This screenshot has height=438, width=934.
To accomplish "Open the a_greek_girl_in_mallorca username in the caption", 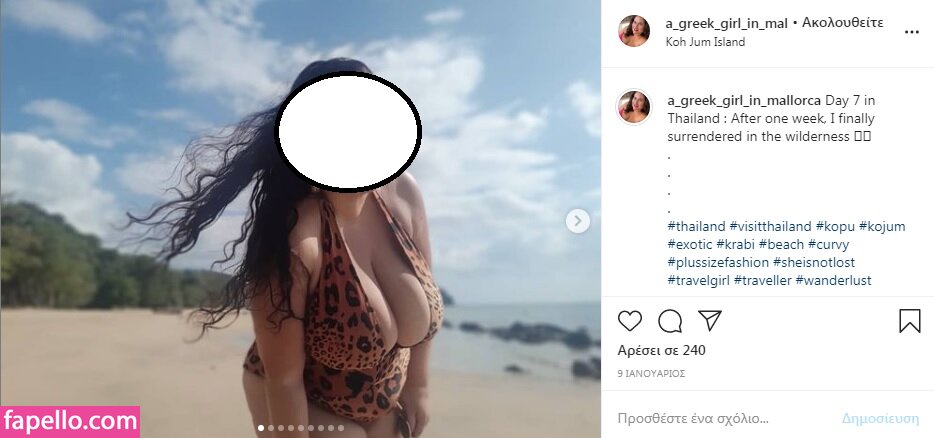I will point(744,100).
